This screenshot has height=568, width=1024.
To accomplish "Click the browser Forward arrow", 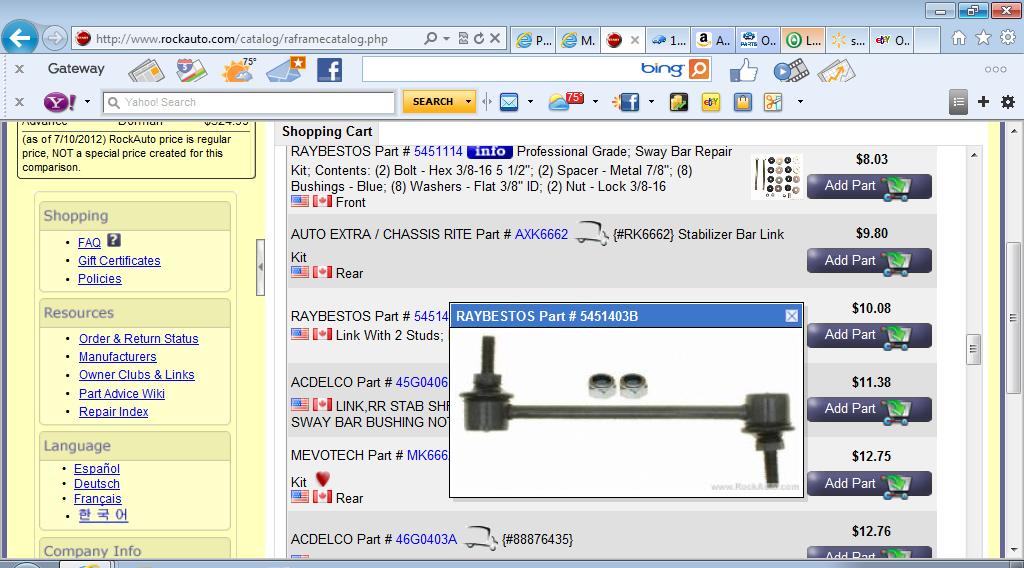I will (x=55, y=39).
